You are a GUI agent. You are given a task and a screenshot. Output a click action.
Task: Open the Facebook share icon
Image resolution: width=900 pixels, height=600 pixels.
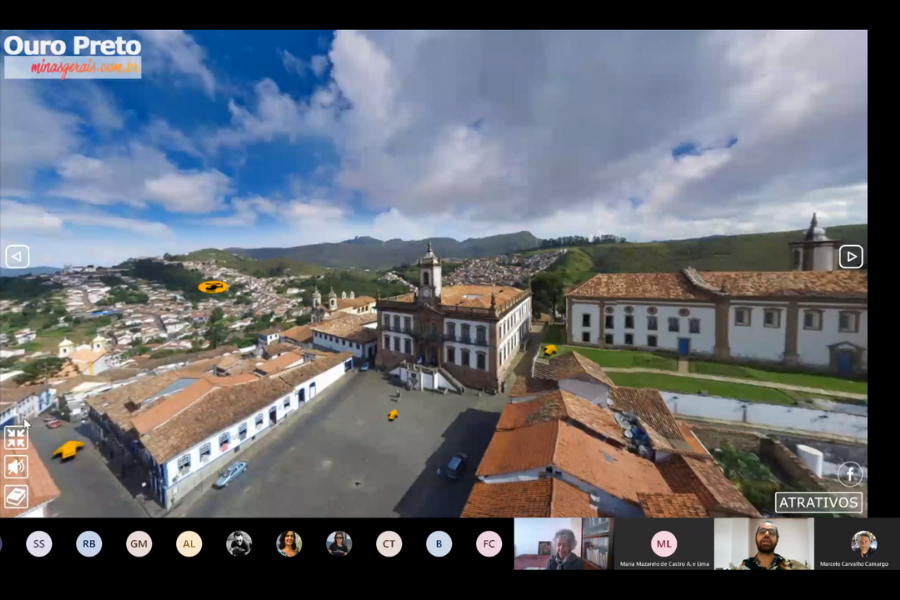point(850,474)
